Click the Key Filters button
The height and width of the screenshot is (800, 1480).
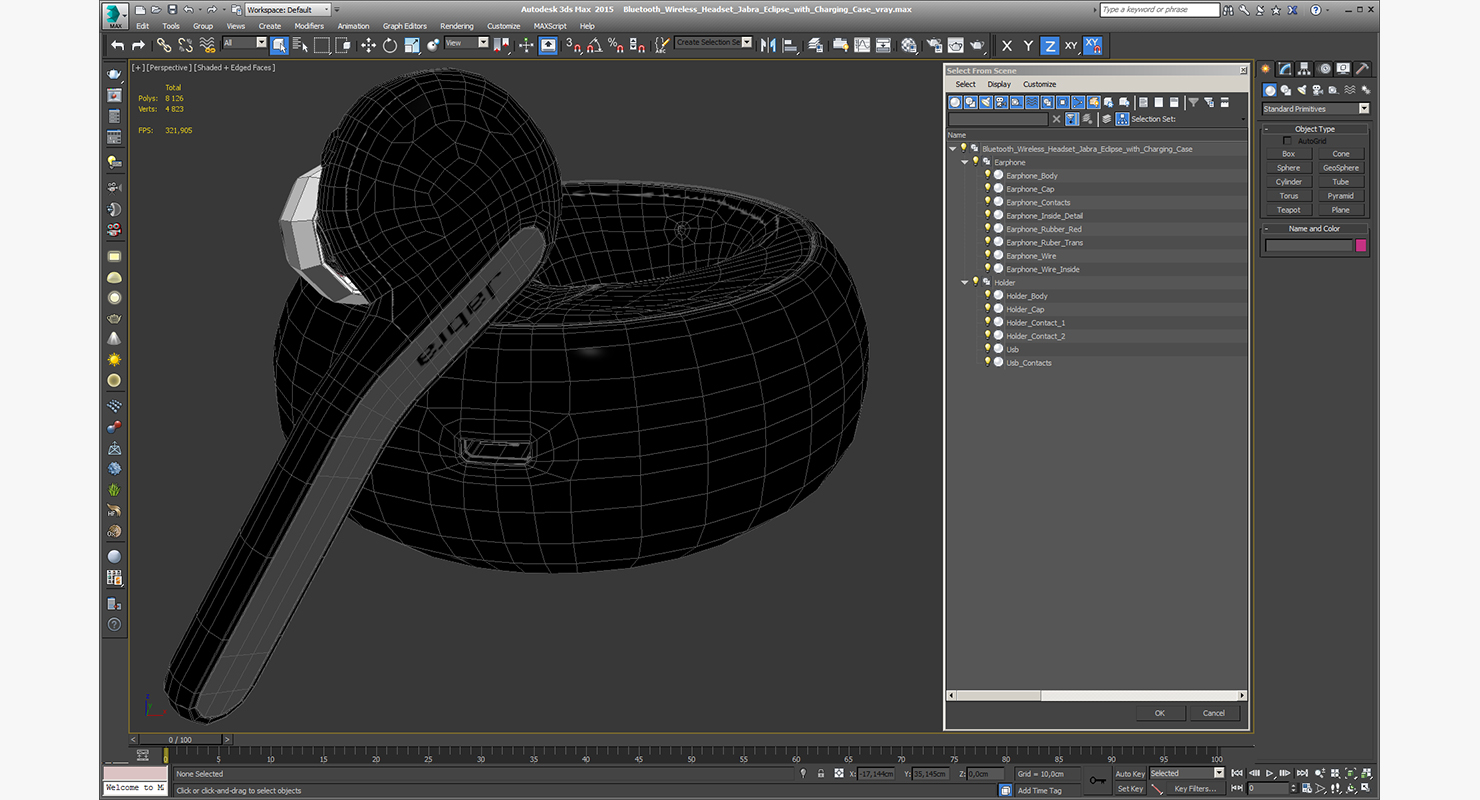[x=1195, y=789]
